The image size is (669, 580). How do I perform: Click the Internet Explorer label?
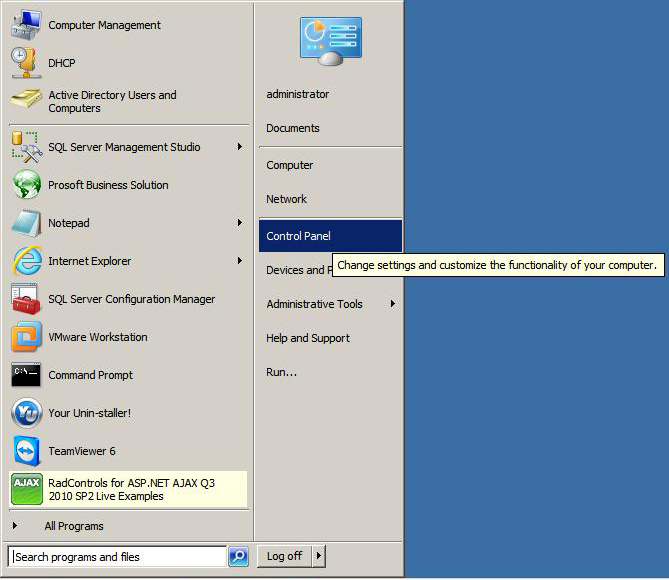(x=89, y=261)
